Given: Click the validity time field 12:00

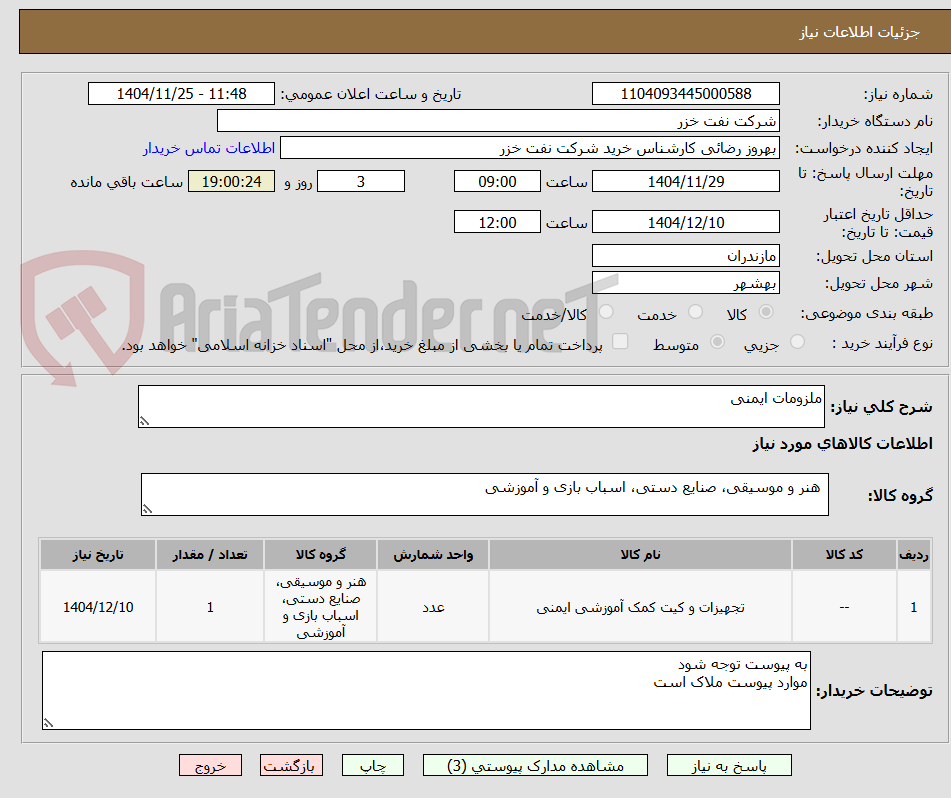Looking at the screenshot, I should 497,222.
